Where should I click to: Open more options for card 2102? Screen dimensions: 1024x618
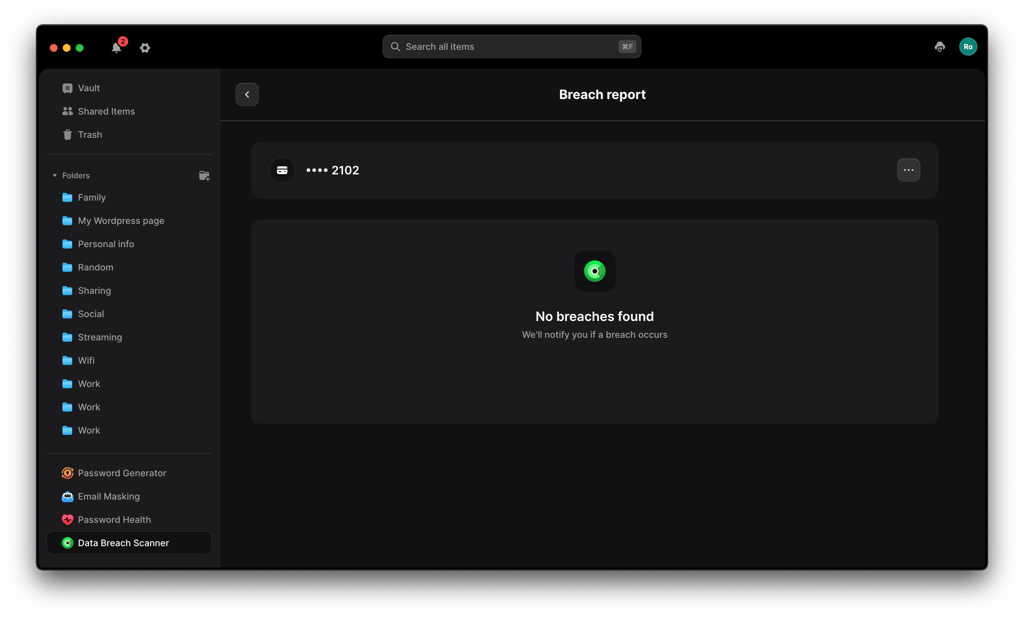908,170
